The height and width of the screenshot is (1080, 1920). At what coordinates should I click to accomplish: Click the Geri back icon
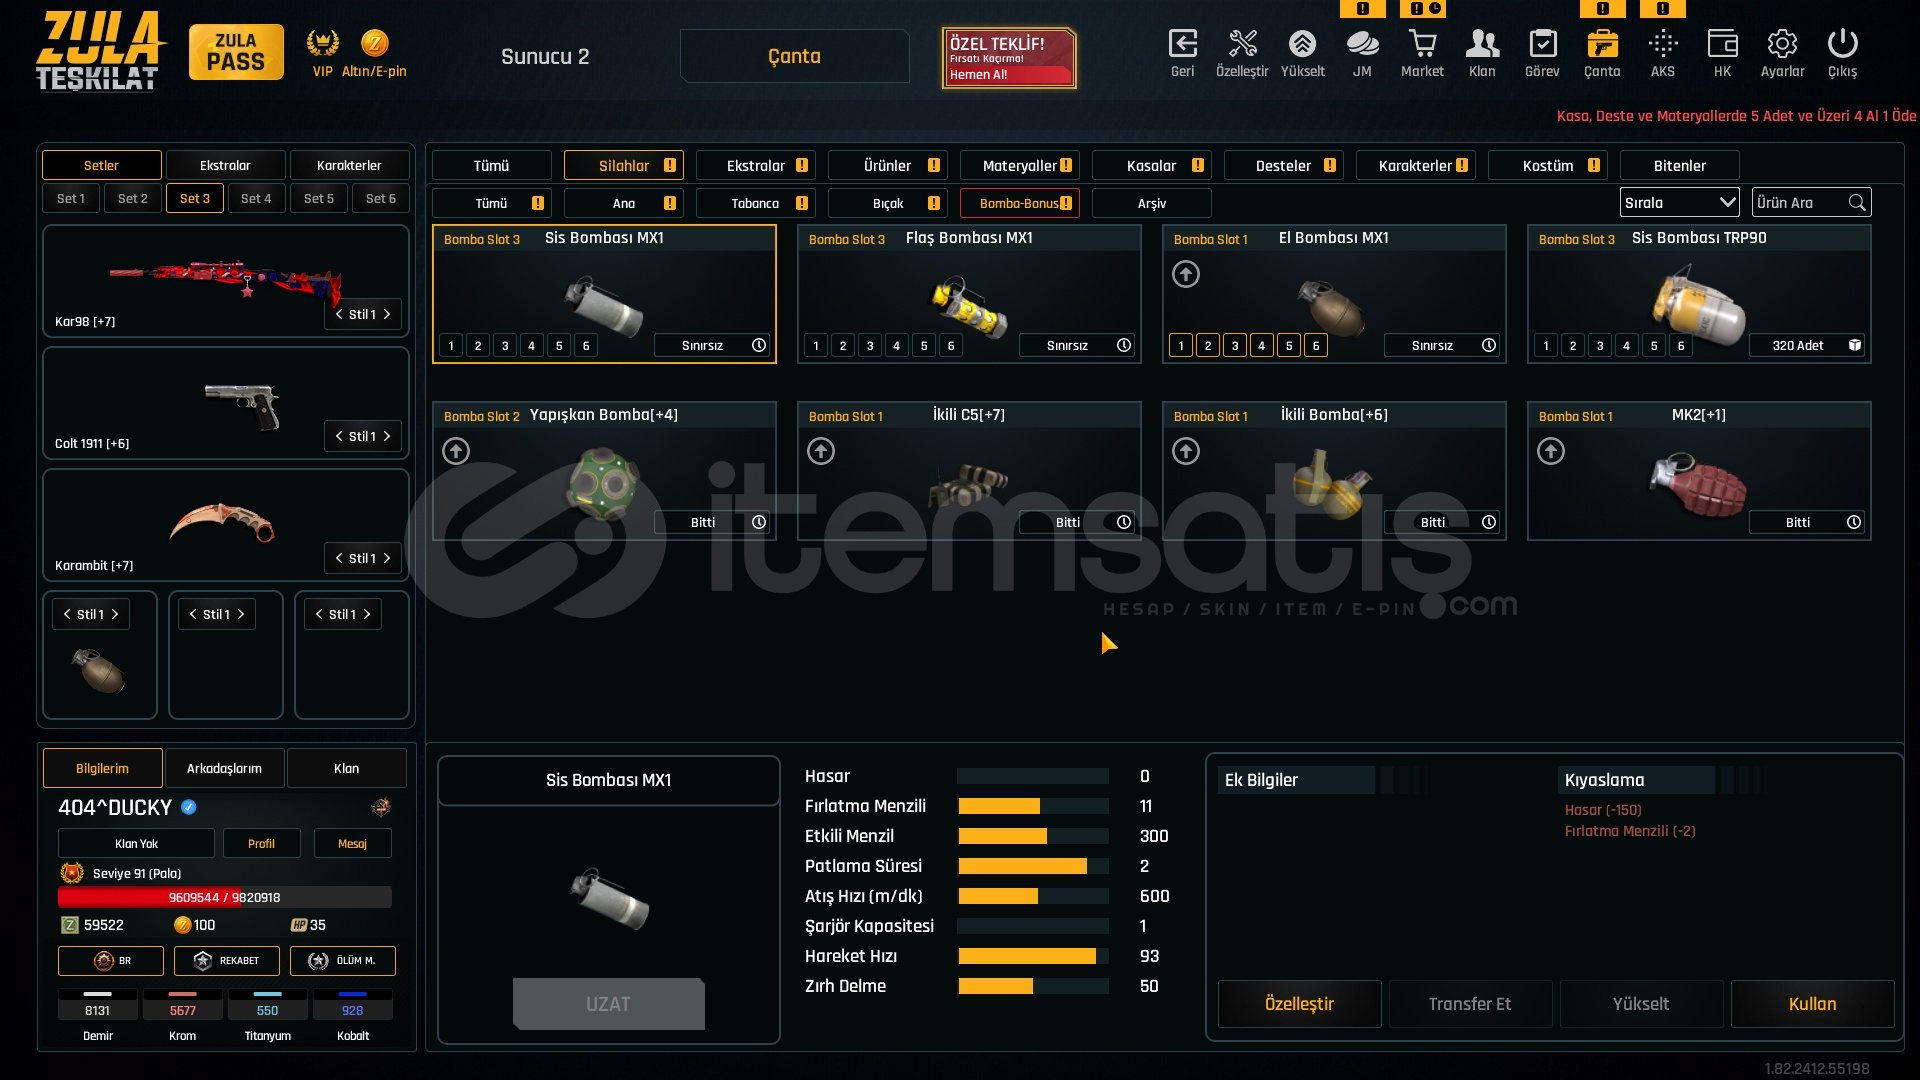tap(1182, 45)
